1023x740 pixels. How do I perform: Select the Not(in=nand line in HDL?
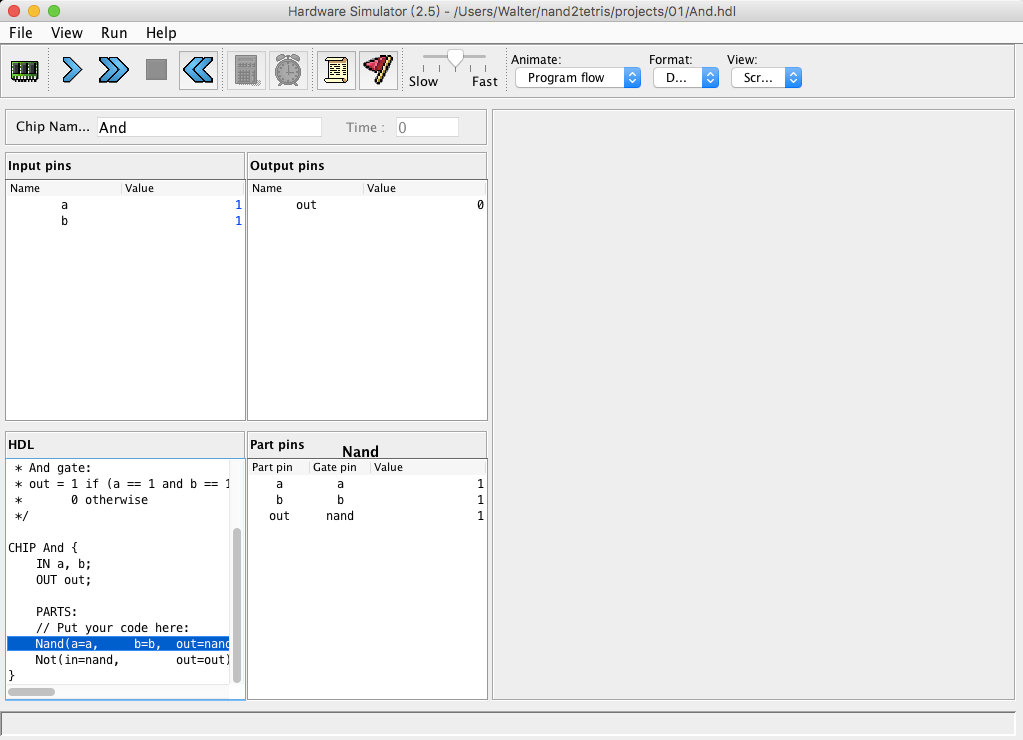(118, 660)
